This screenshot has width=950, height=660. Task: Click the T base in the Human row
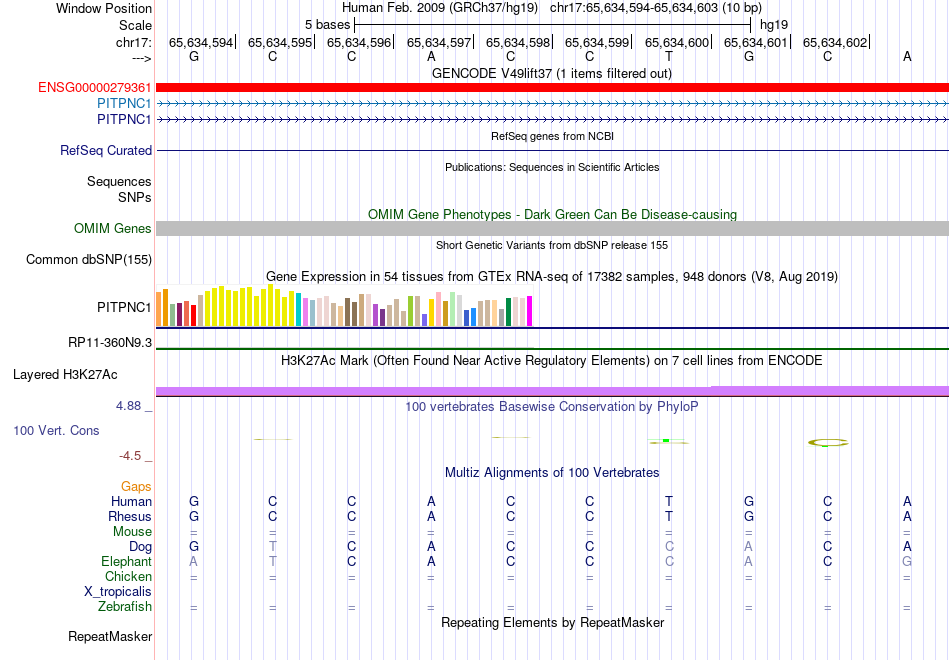669,501
